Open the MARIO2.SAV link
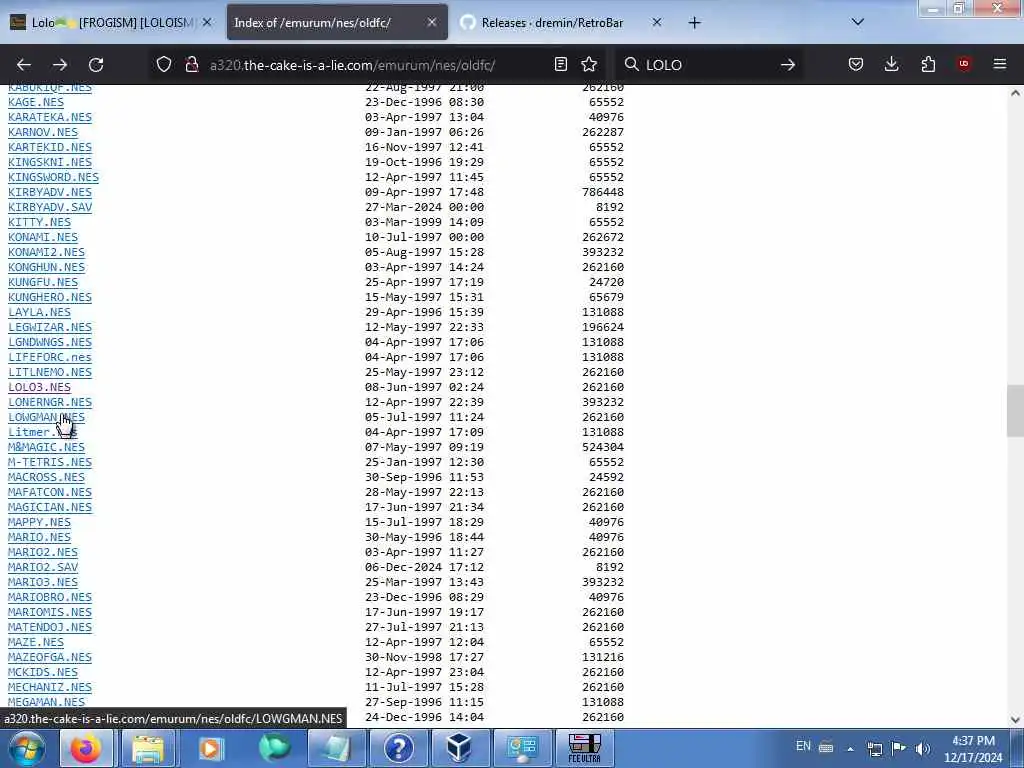Screen dimensions: 1024x768 [x=42, y=567]
